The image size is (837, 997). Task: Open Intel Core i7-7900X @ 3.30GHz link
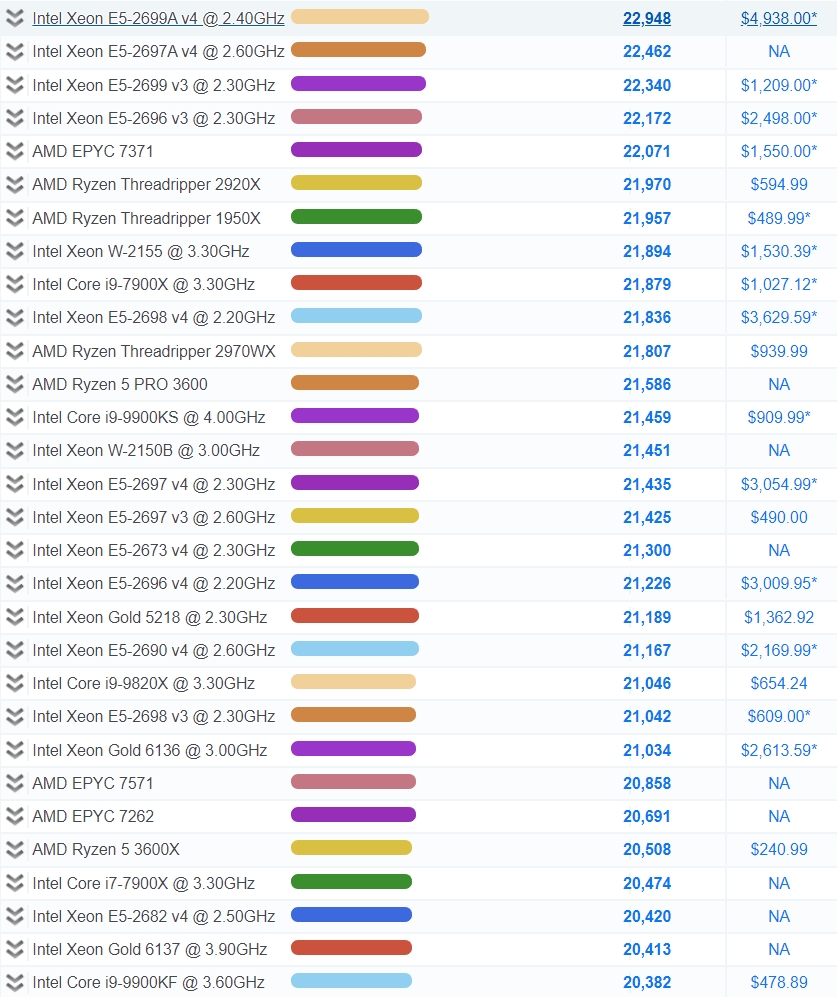pyautogui.click(x=144, y=883)
